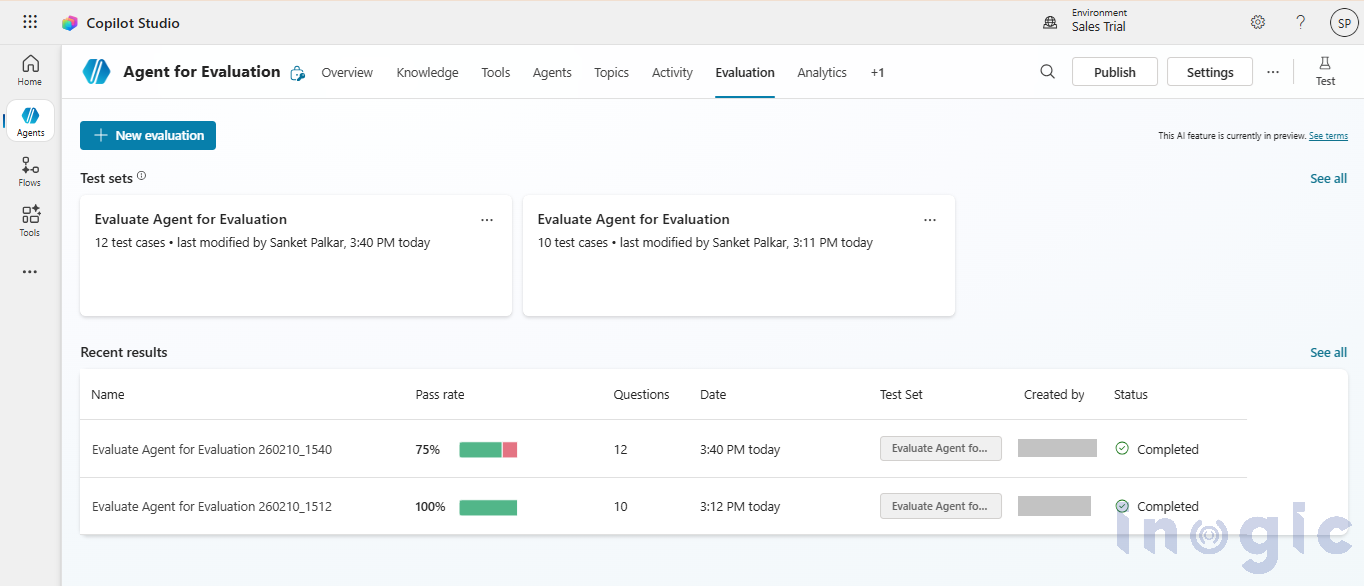Viewport: 1364px width, 586px height.
Task: Click the info icon next to Test sets
Action: pos(141,174)
